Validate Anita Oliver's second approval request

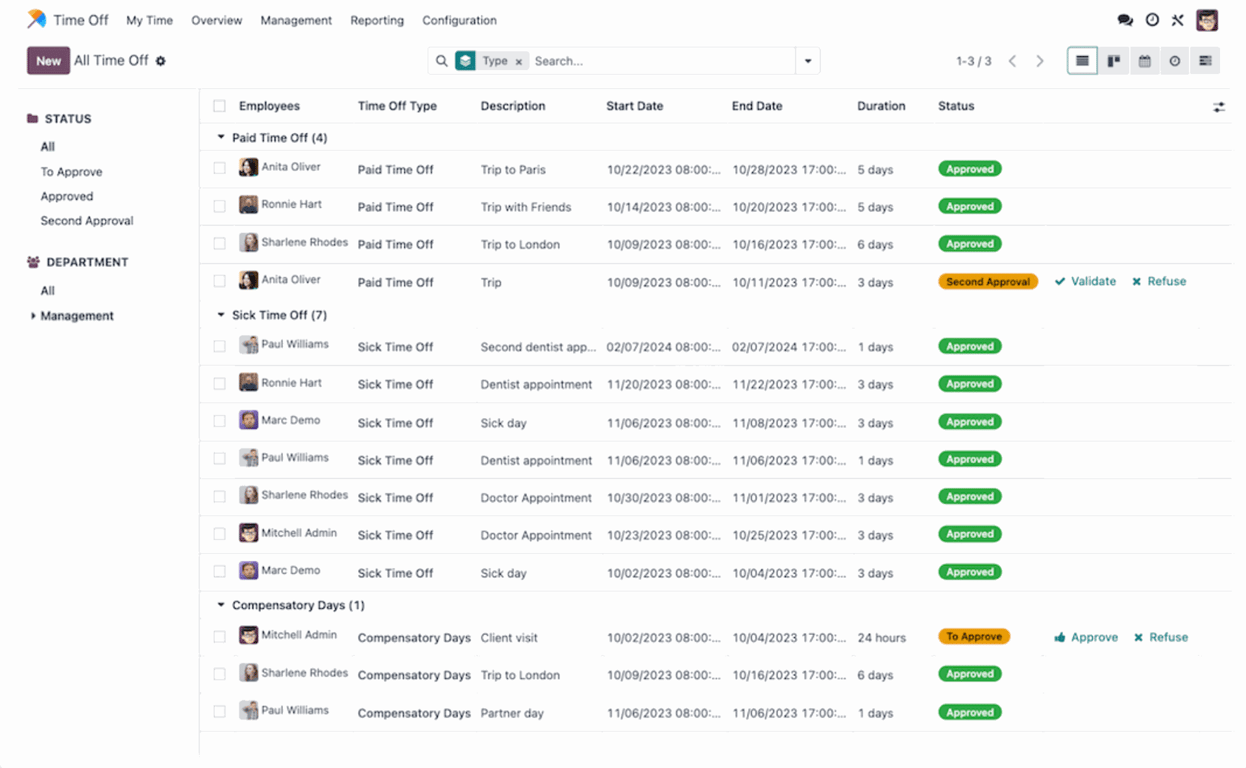pos(1085,282)
